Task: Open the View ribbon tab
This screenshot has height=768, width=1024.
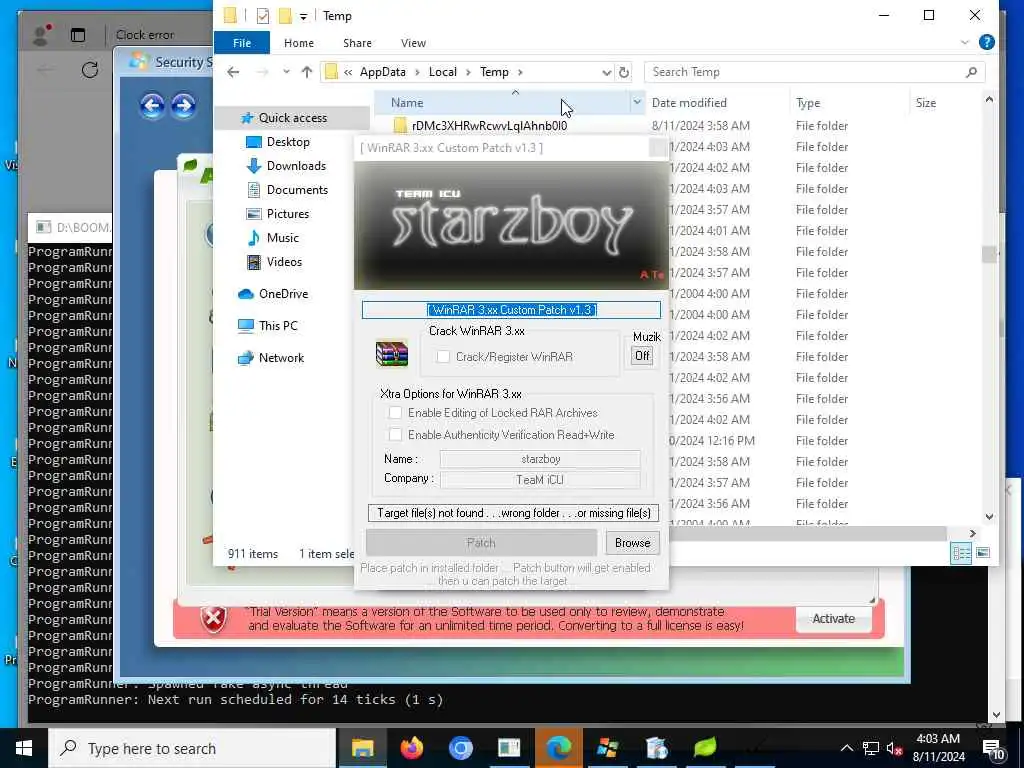Action: point(413,43)
